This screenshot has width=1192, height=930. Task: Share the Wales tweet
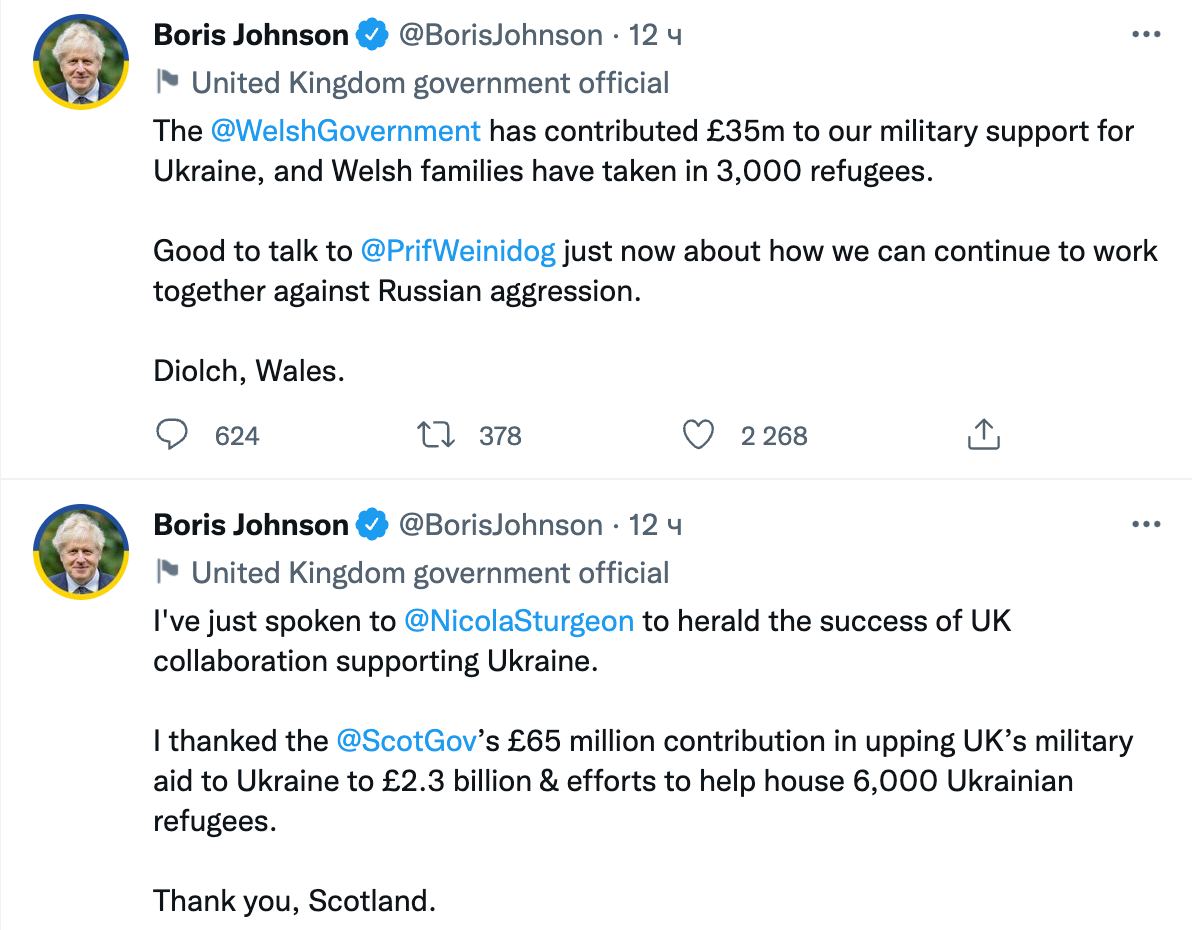tap(984, 435)
